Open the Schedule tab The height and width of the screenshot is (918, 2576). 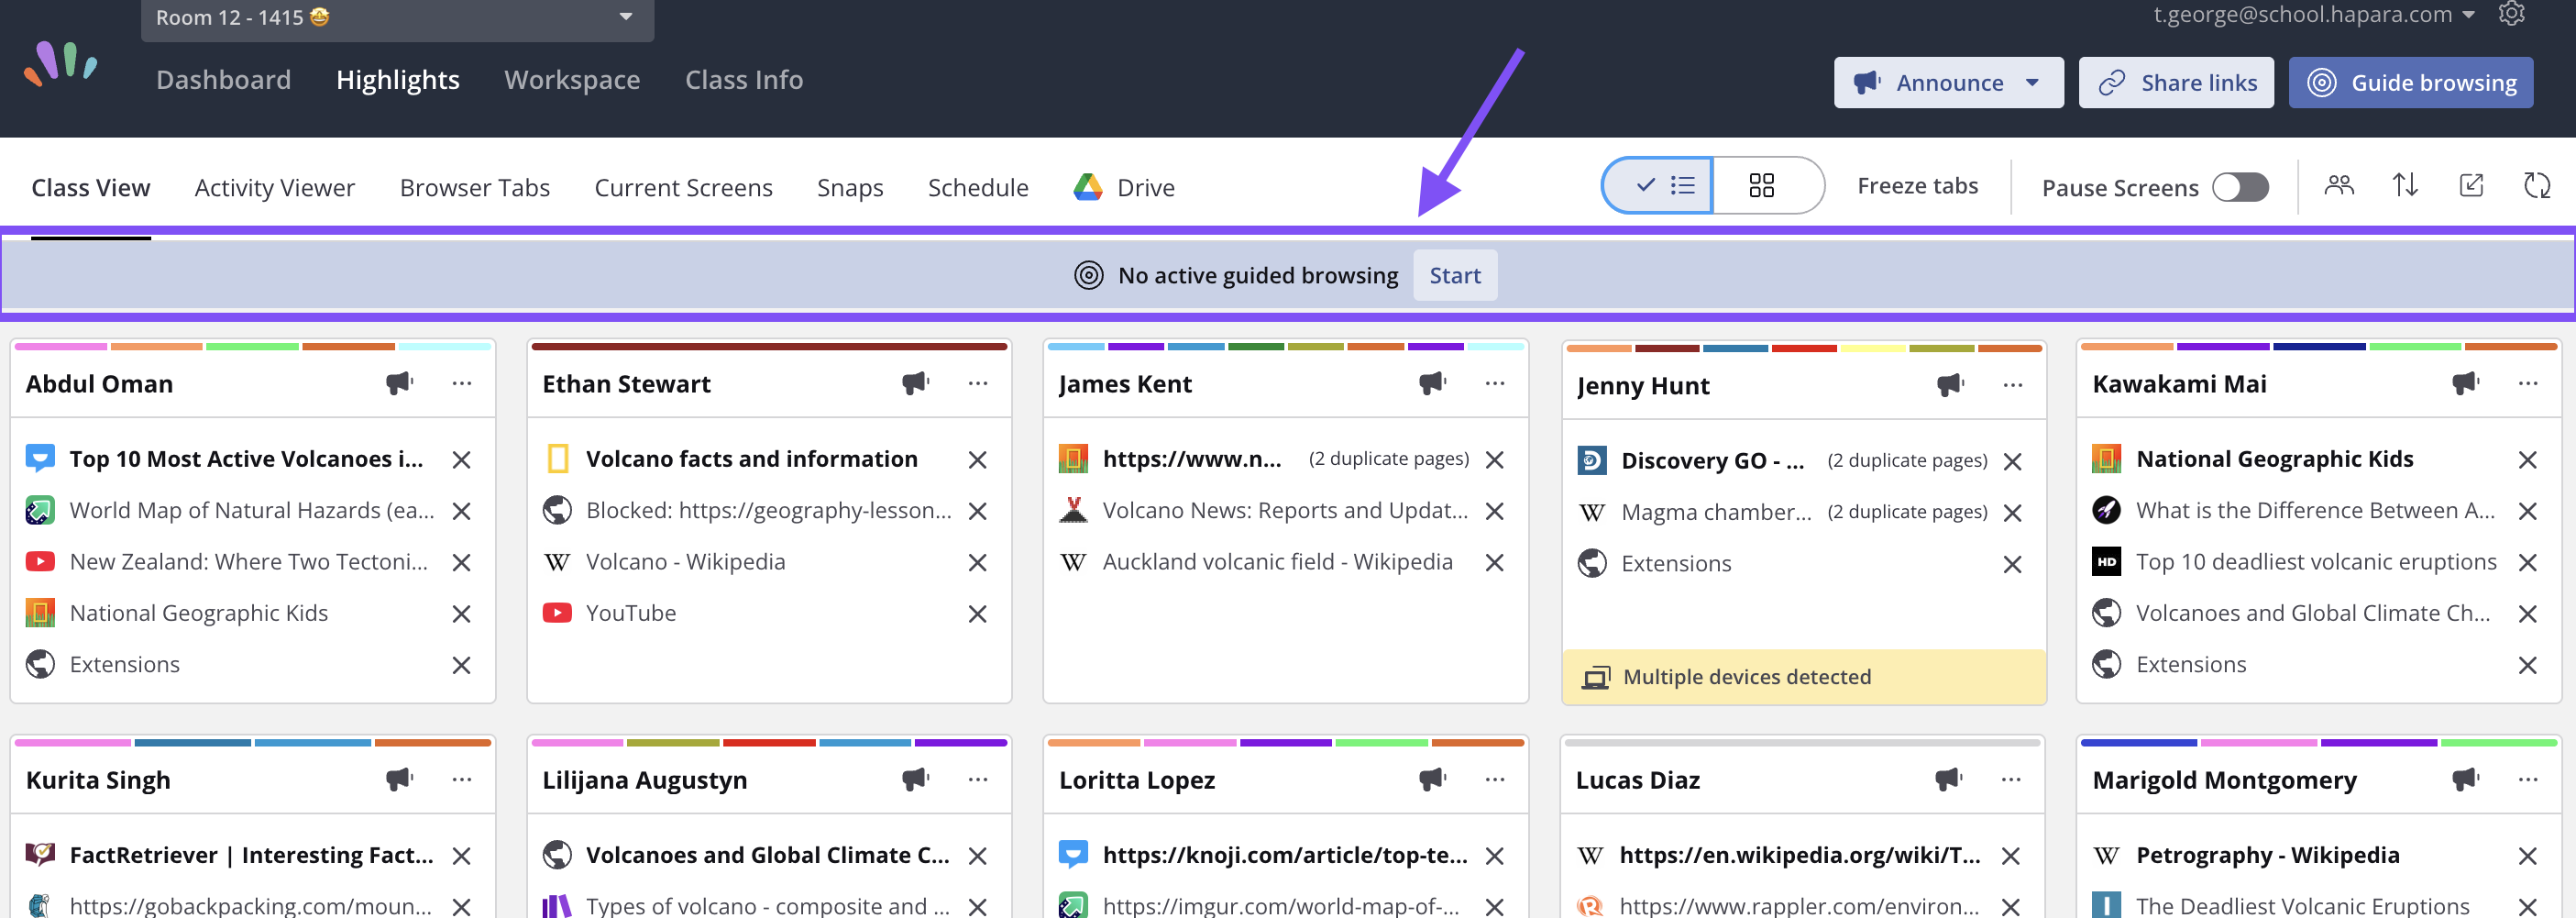click(977, 188)
